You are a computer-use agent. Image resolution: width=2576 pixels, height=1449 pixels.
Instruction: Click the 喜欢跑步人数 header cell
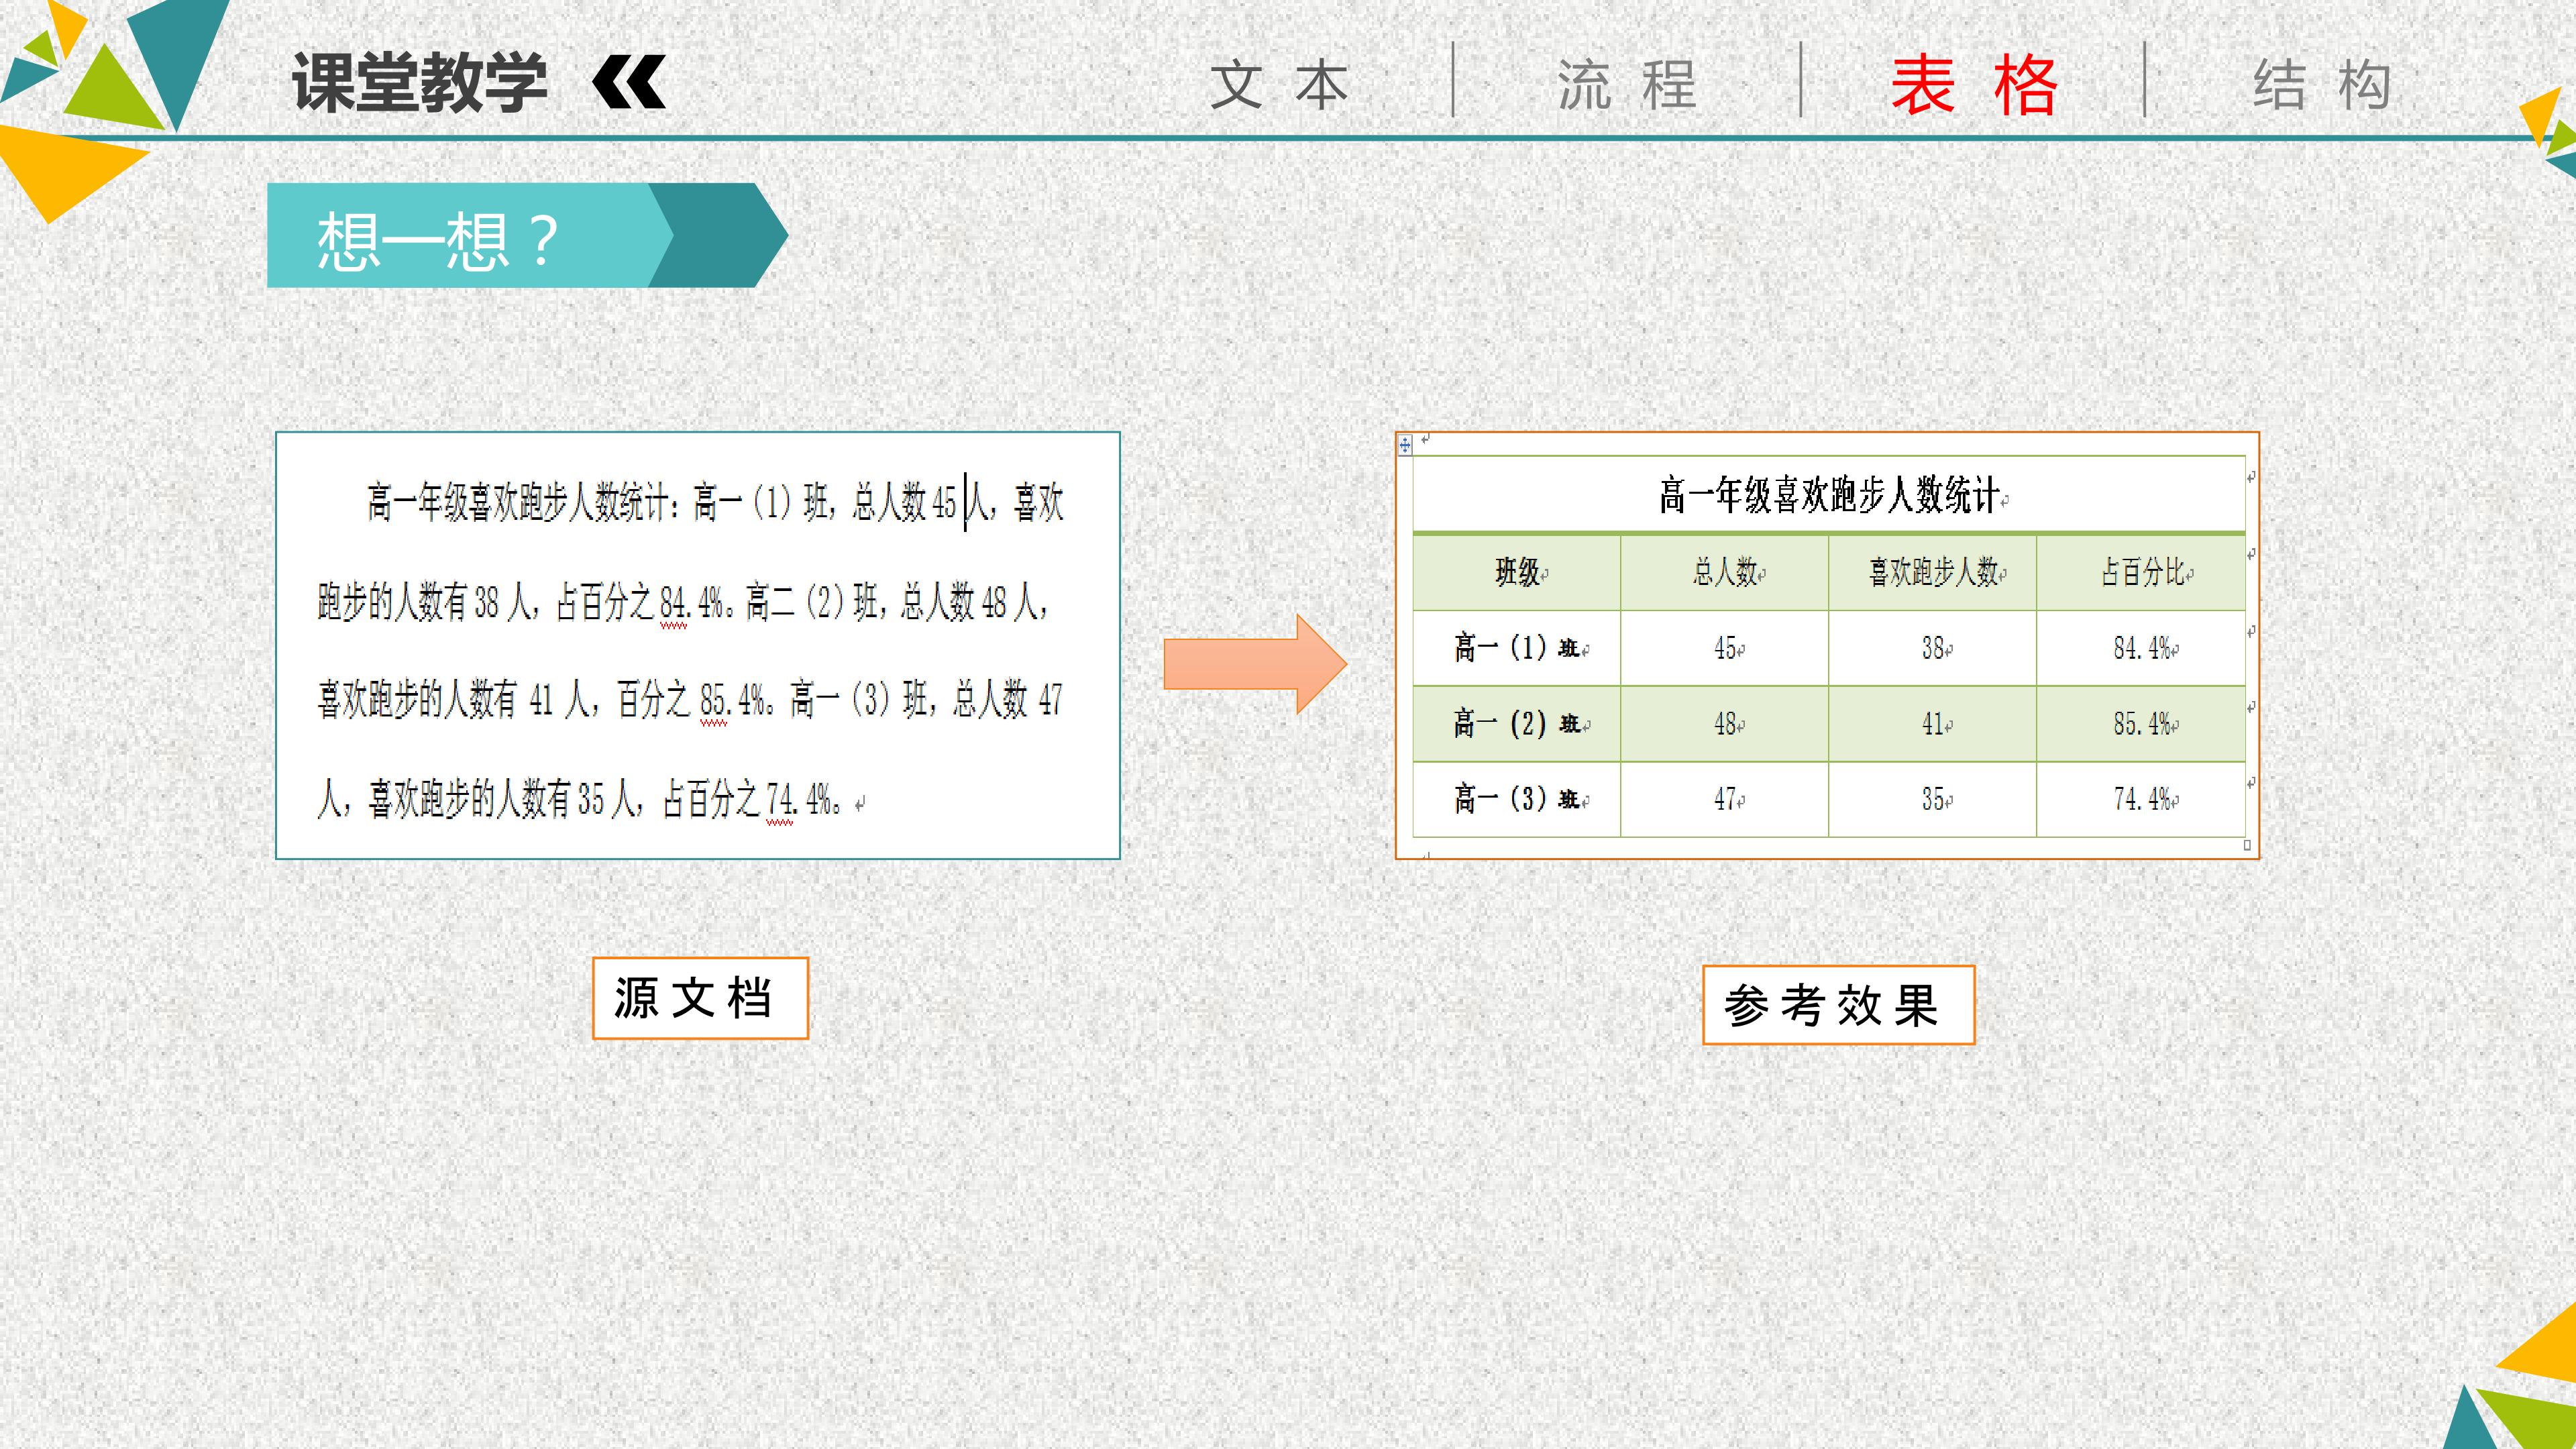[1933, 572]
